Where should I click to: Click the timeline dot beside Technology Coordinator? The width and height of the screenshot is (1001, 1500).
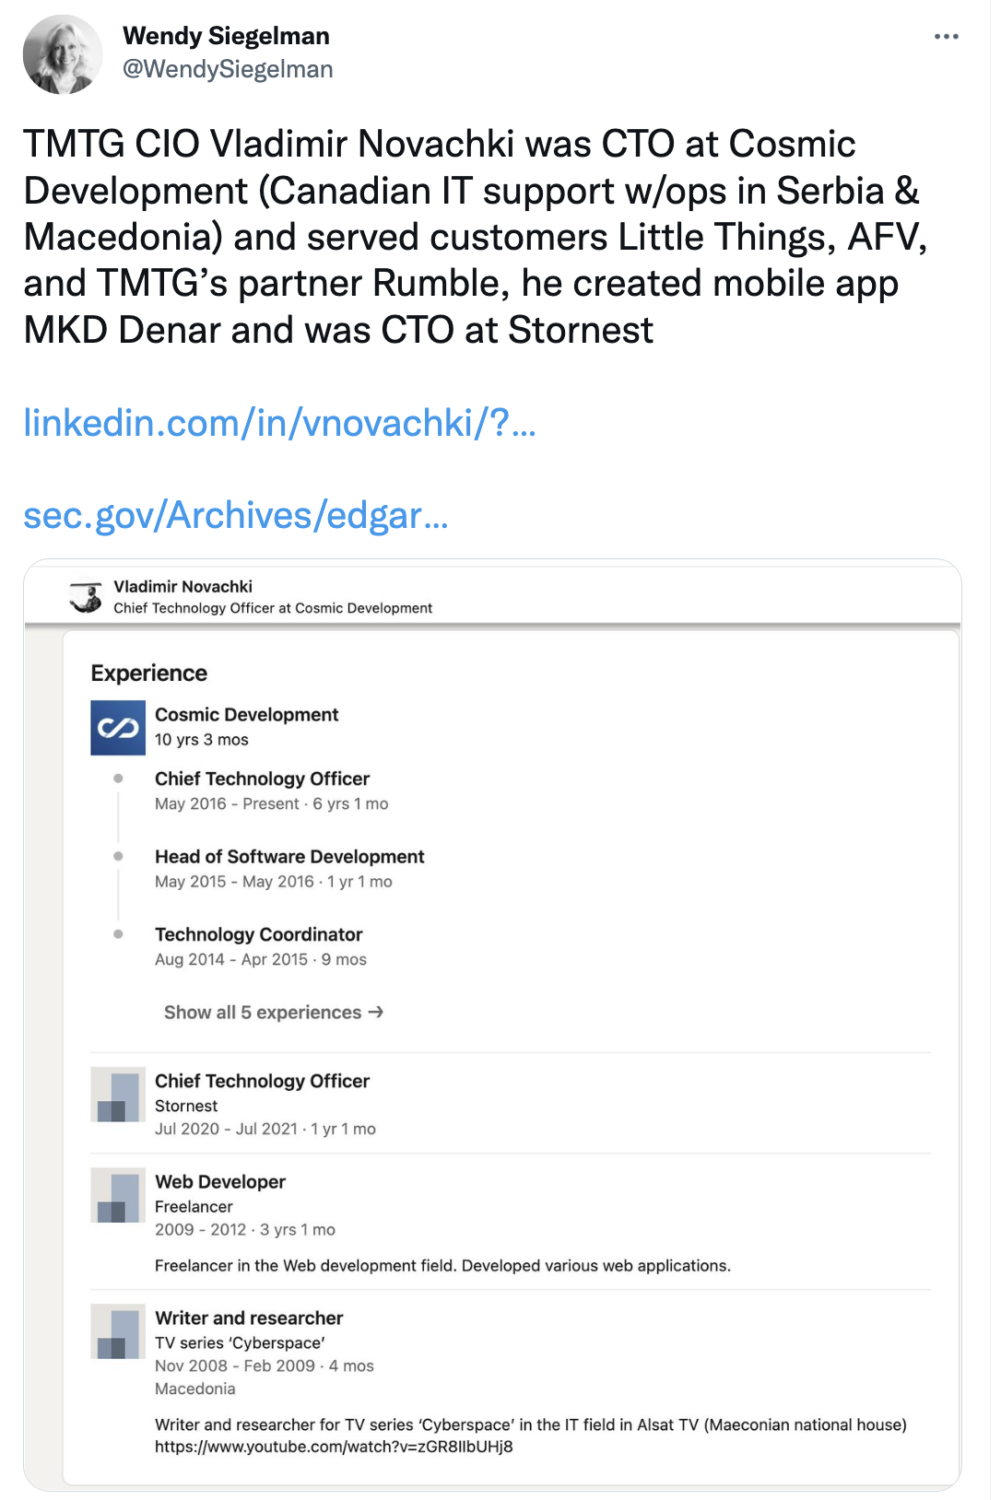(117, 936)
